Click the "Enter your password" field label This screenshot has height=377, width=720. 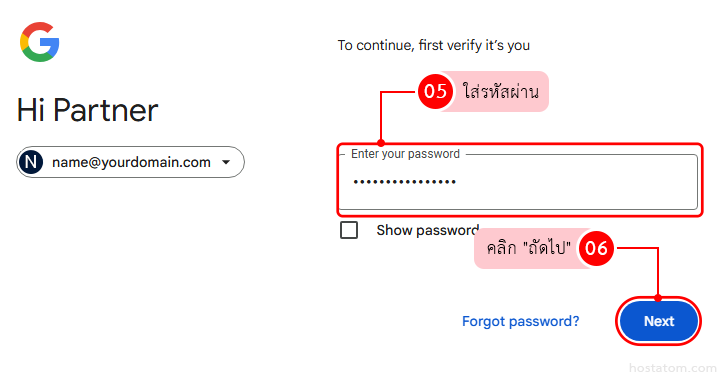click(x=405, y=154)
